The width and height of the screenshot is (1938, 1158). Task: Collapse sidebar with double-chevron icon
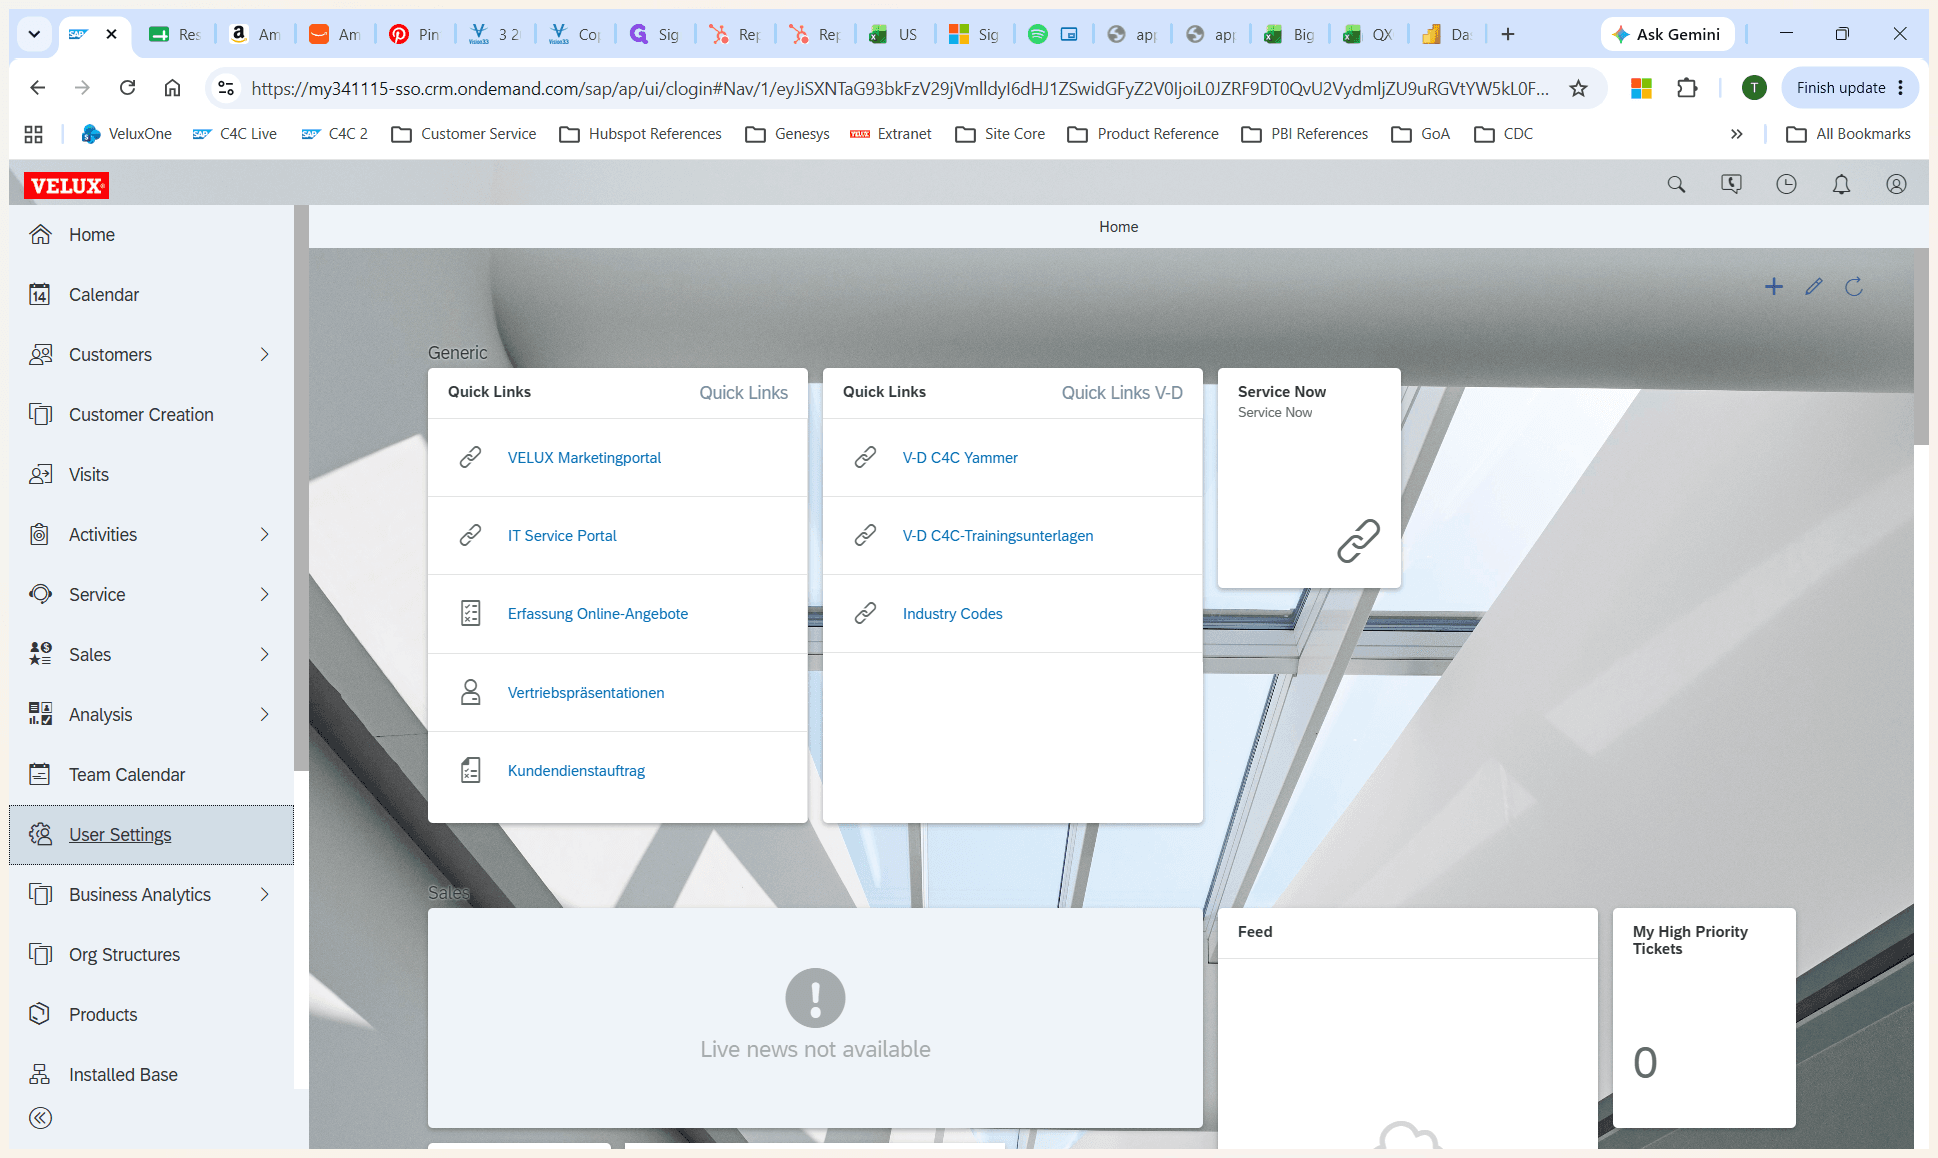[40, 1118]
